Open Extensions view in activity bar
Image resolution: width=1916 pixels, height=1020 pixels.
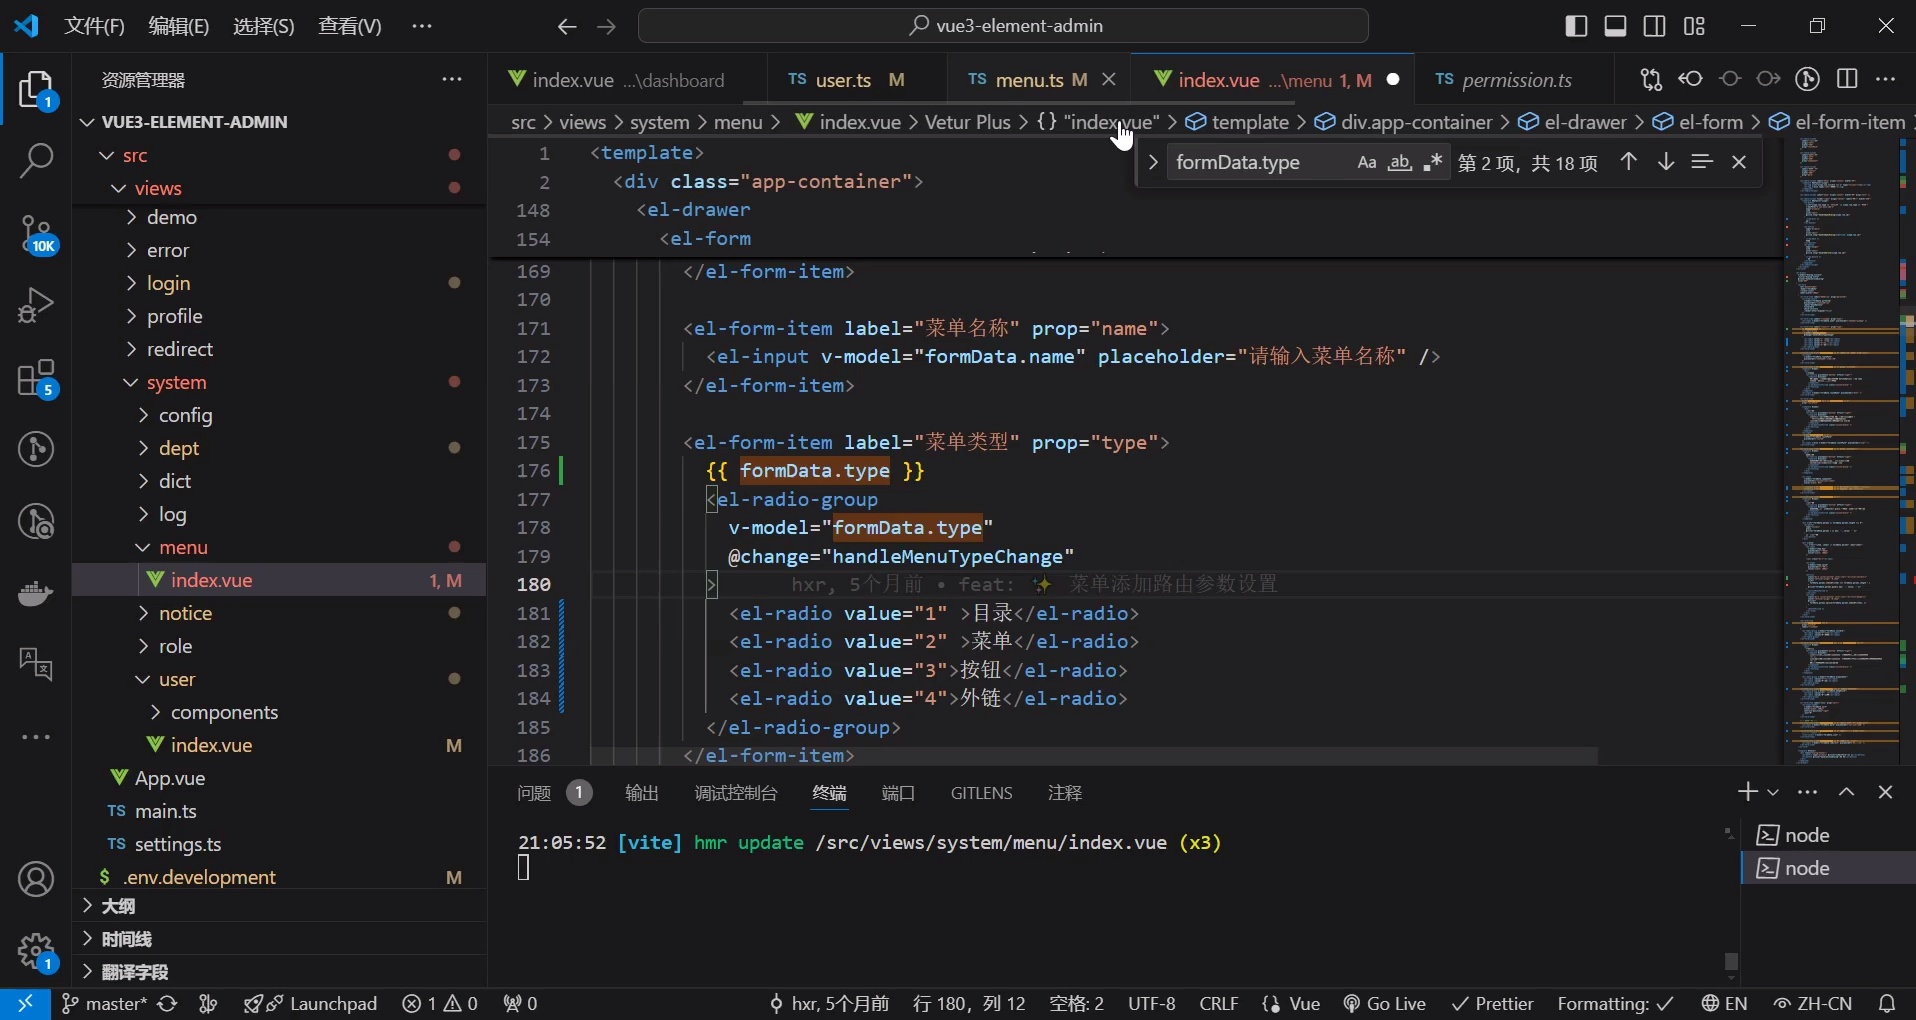(x=37, y=380)
